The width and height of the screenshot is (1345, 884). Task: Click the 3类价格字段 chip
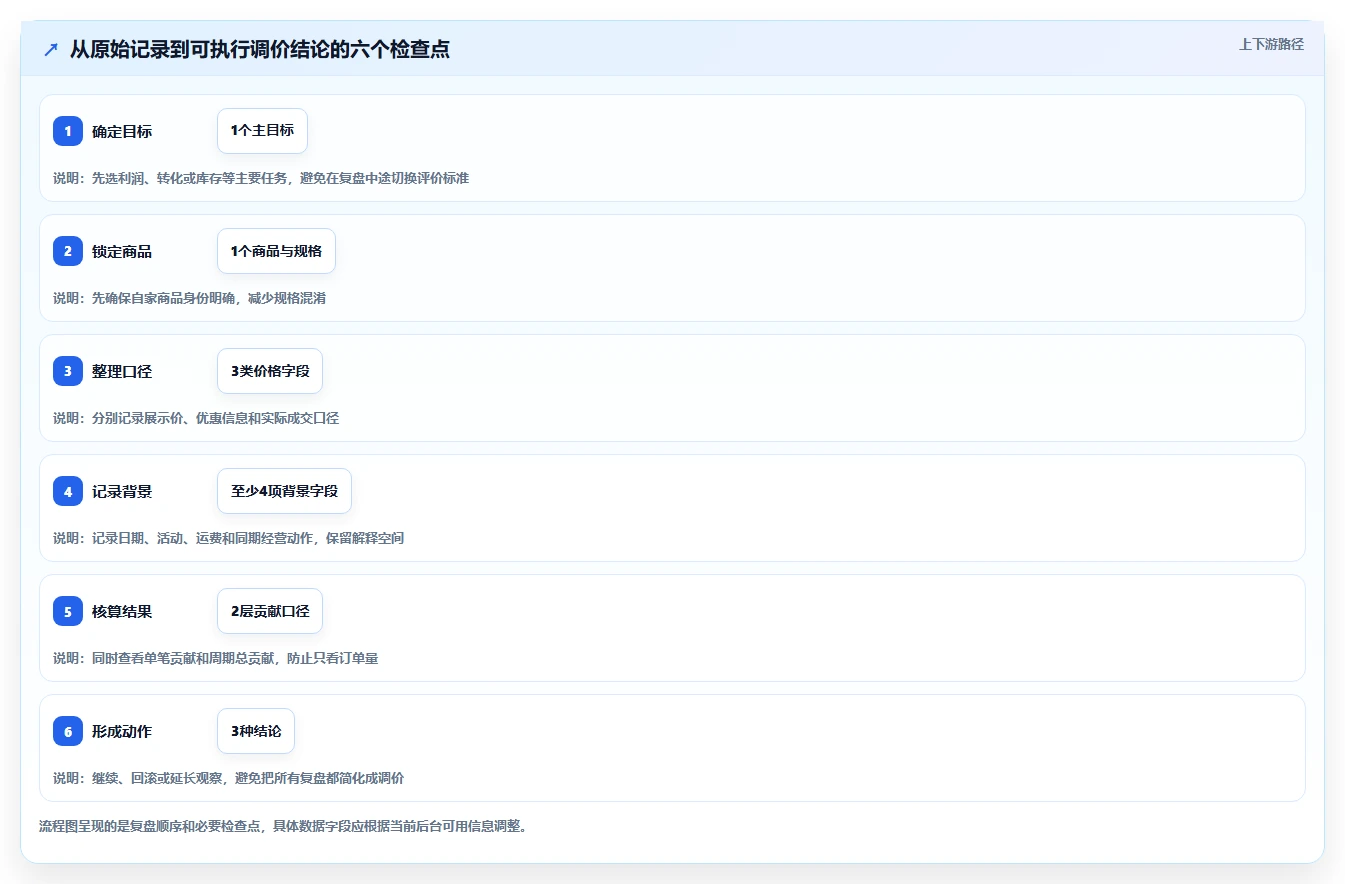point(270,371)
